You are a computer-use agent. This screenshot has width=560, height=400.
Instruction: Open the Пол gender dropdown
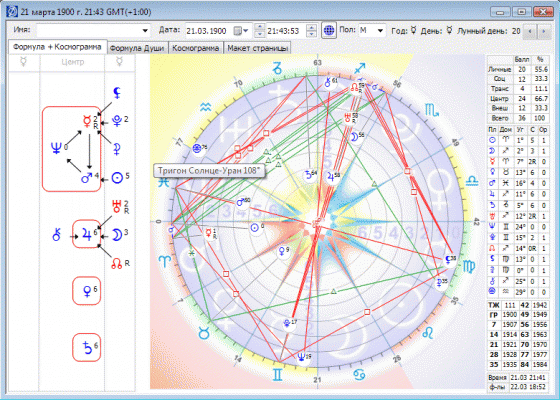(380, 31)
